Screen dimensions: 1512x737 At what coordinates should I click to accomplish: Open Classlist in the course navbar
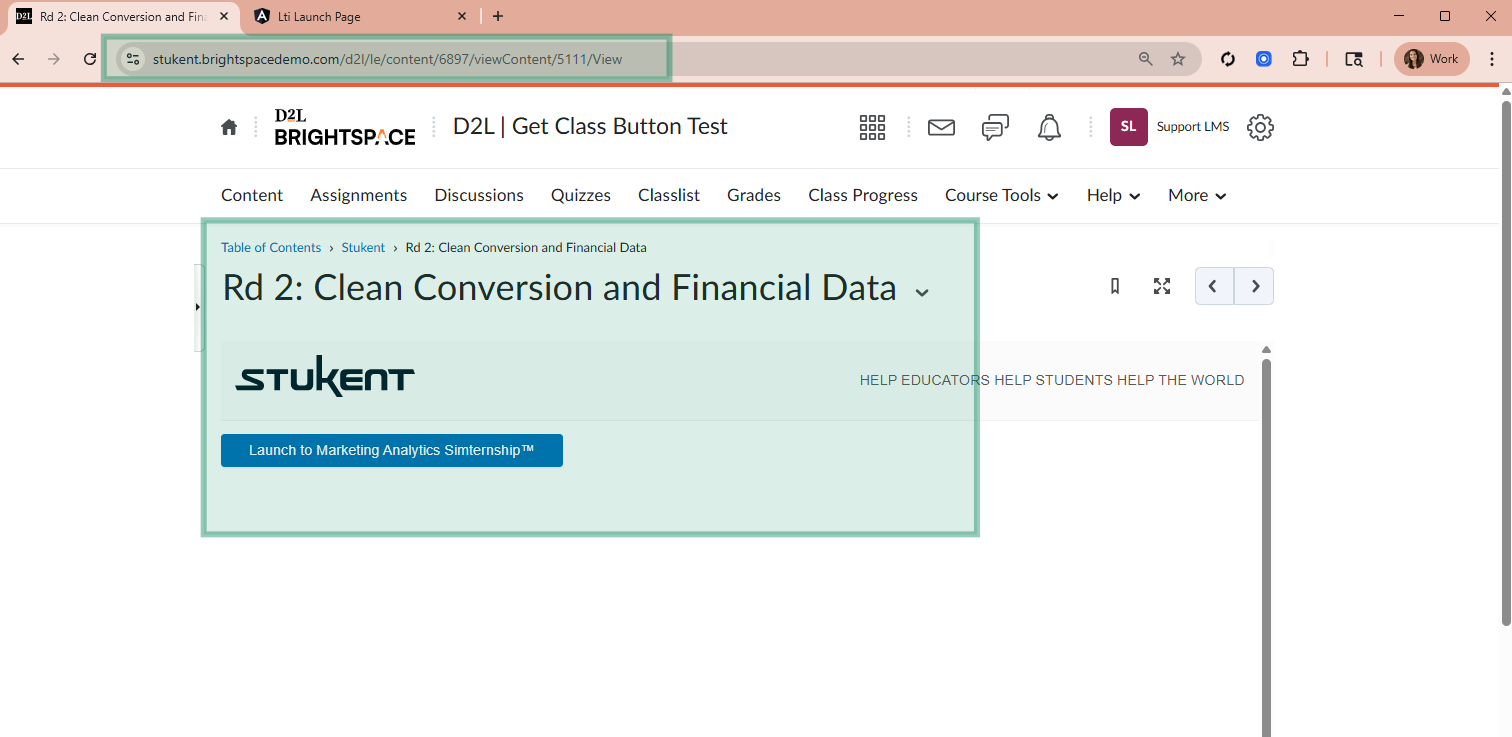[x=669, y=195]
